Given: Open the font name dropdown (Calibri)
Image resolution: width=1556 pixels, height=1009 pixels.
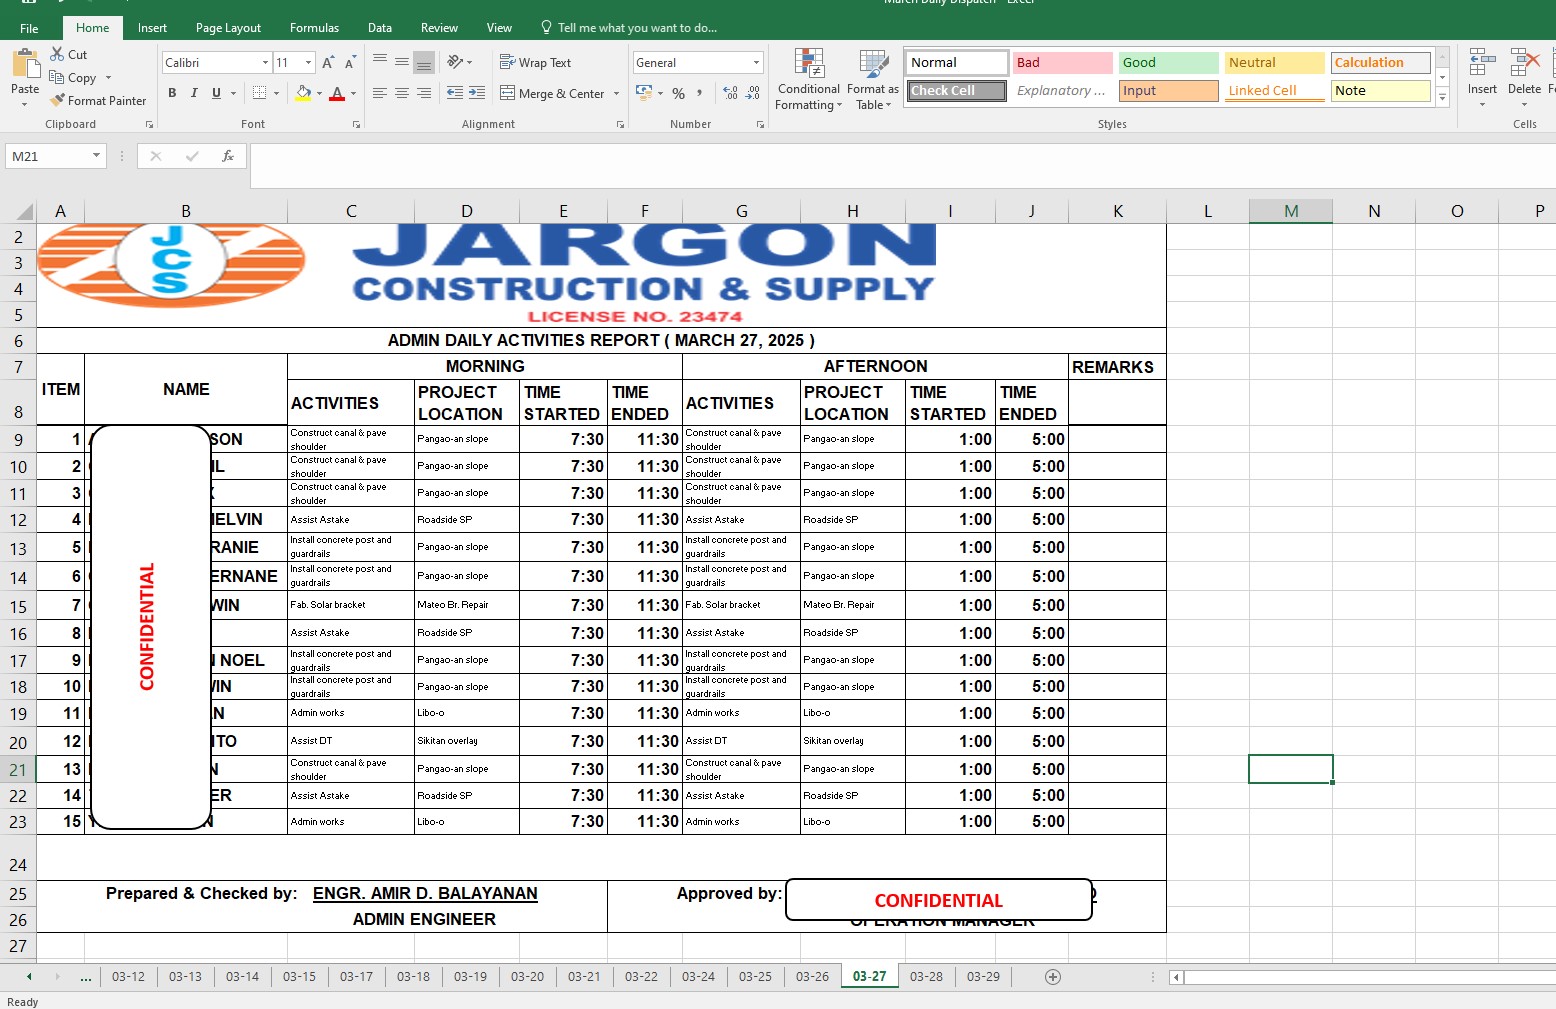Looking at the screenshot, I should [x=265, y=62].
